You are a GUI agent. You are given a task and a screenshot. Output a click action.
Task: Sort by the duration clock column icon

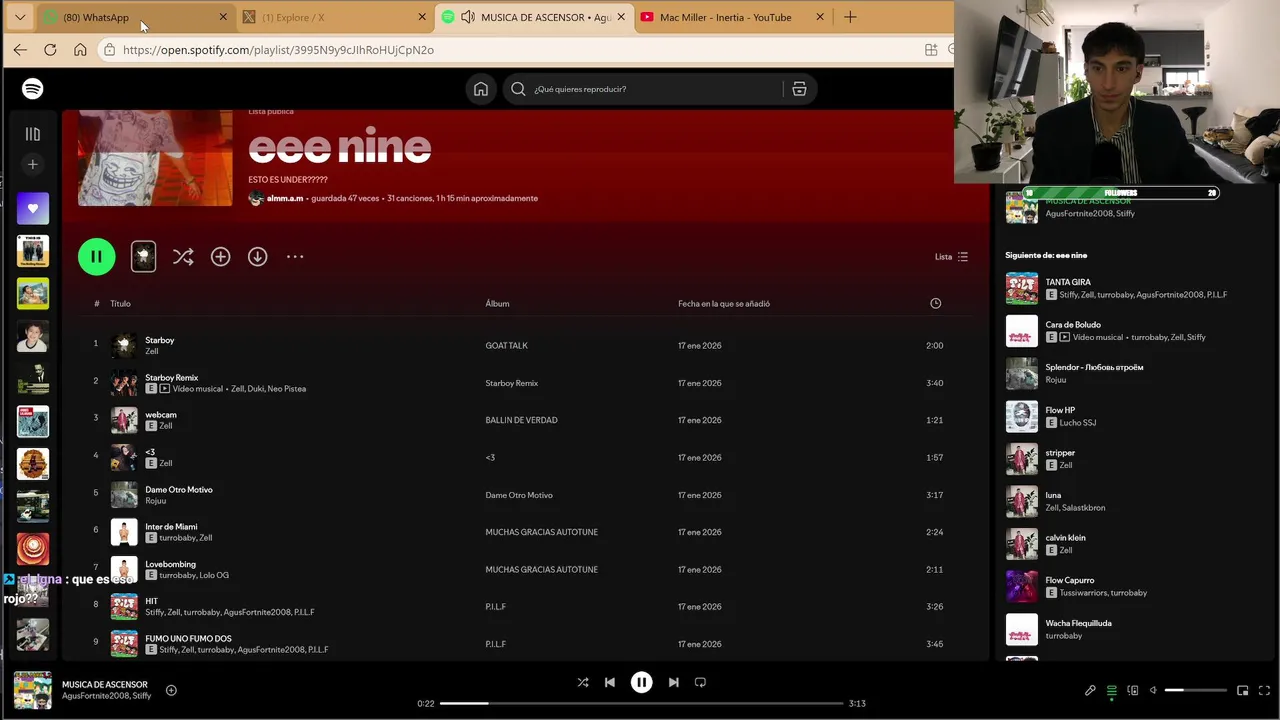(935, 303)
